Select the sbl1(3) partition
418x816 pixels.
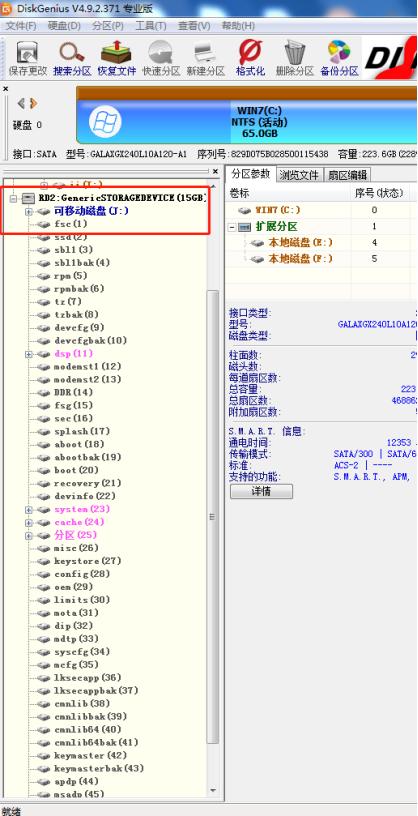(73, 250)
